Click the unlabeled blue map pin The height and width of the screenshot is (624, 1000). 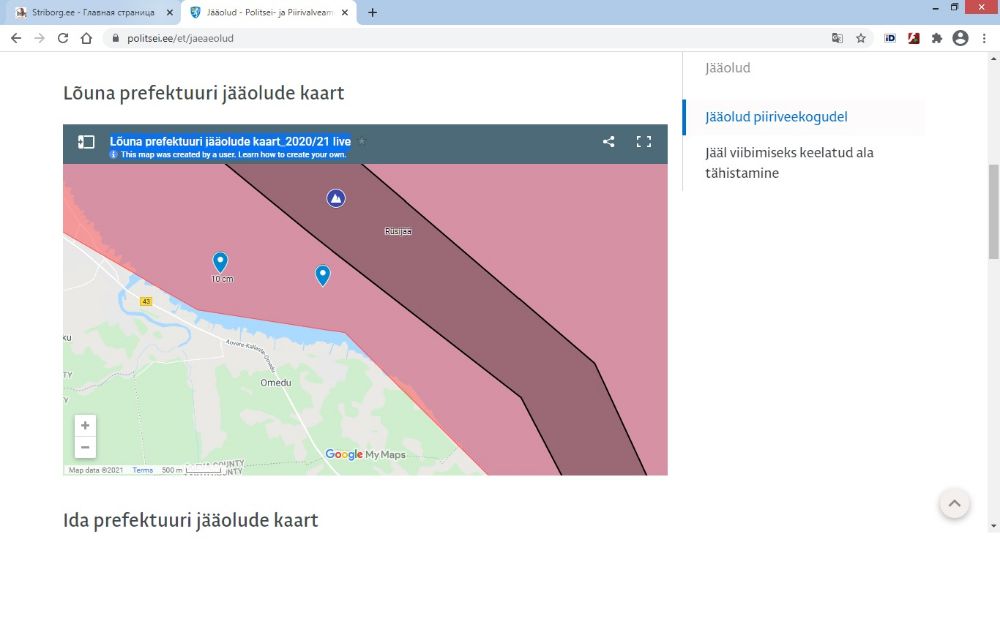coord(322,275)
